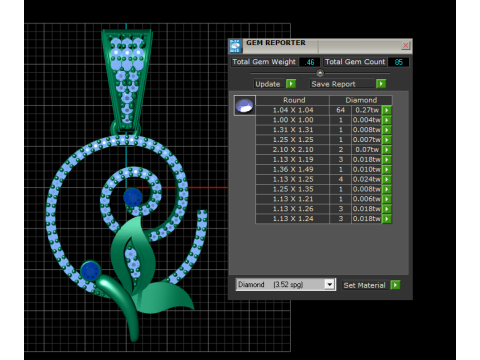Click the slider handle under Total Gem Weight
The height and width of the screenshot is (360, 480).
pos(320,73)
